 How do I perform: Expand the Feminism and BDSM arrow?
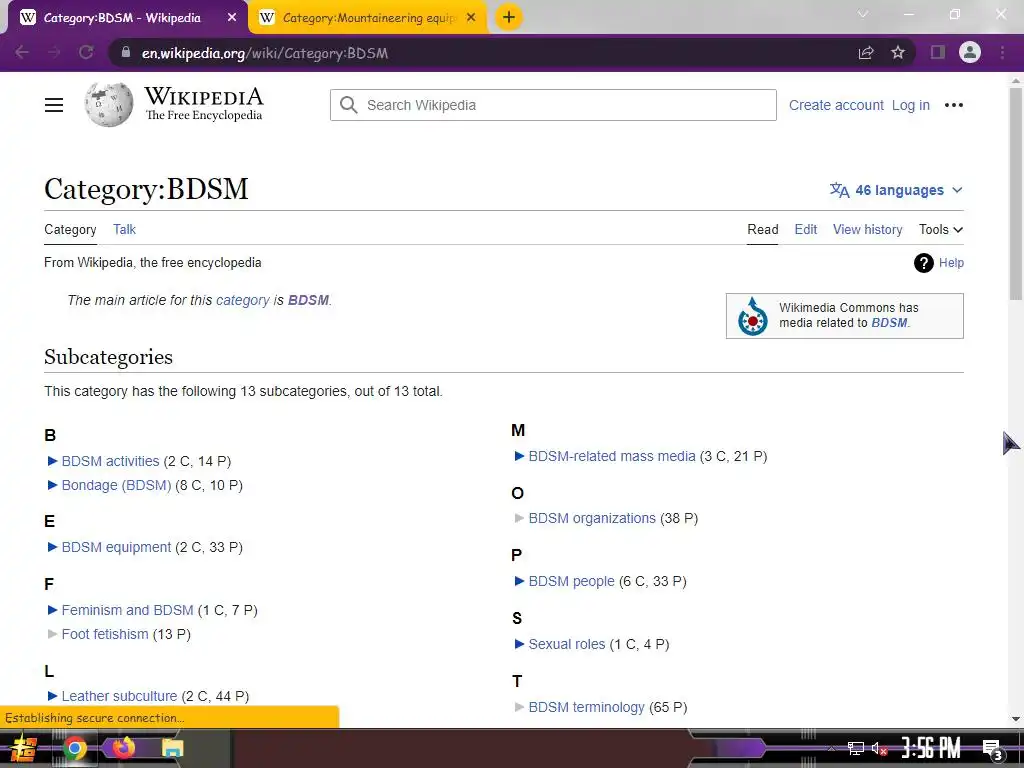[52, 610]
